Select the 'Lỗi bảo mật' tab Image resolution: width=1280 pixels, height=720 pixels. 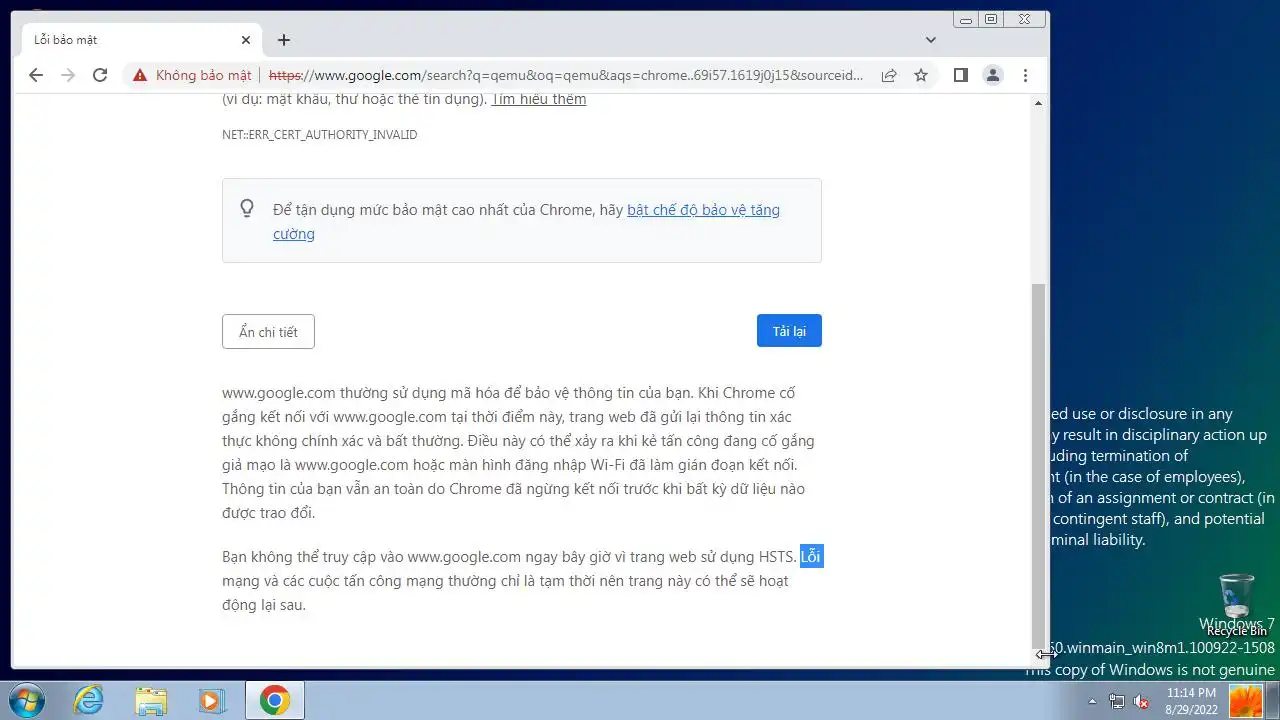pos(142,40)
